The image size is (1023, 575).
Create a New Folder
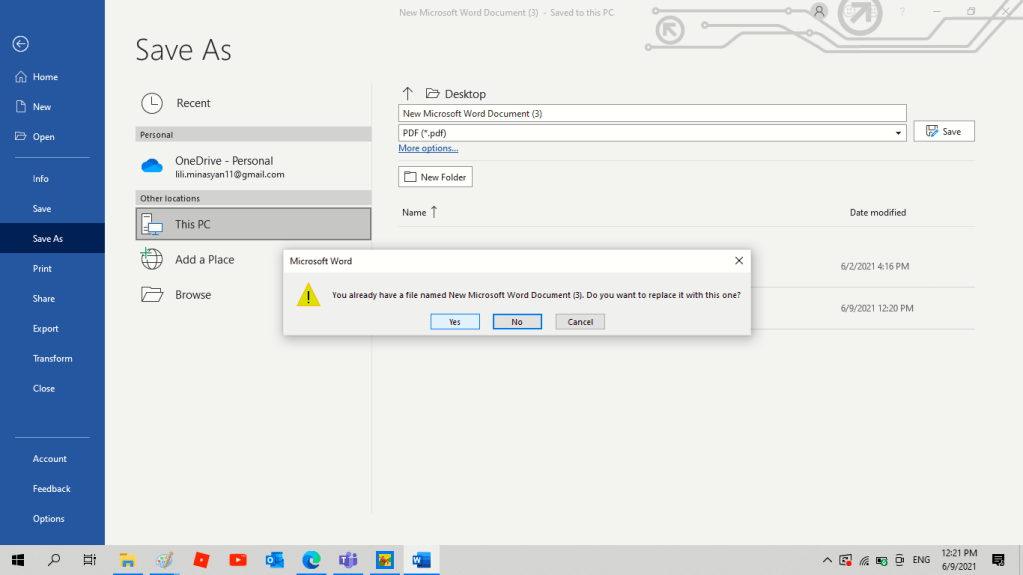(x=435, y=177)
